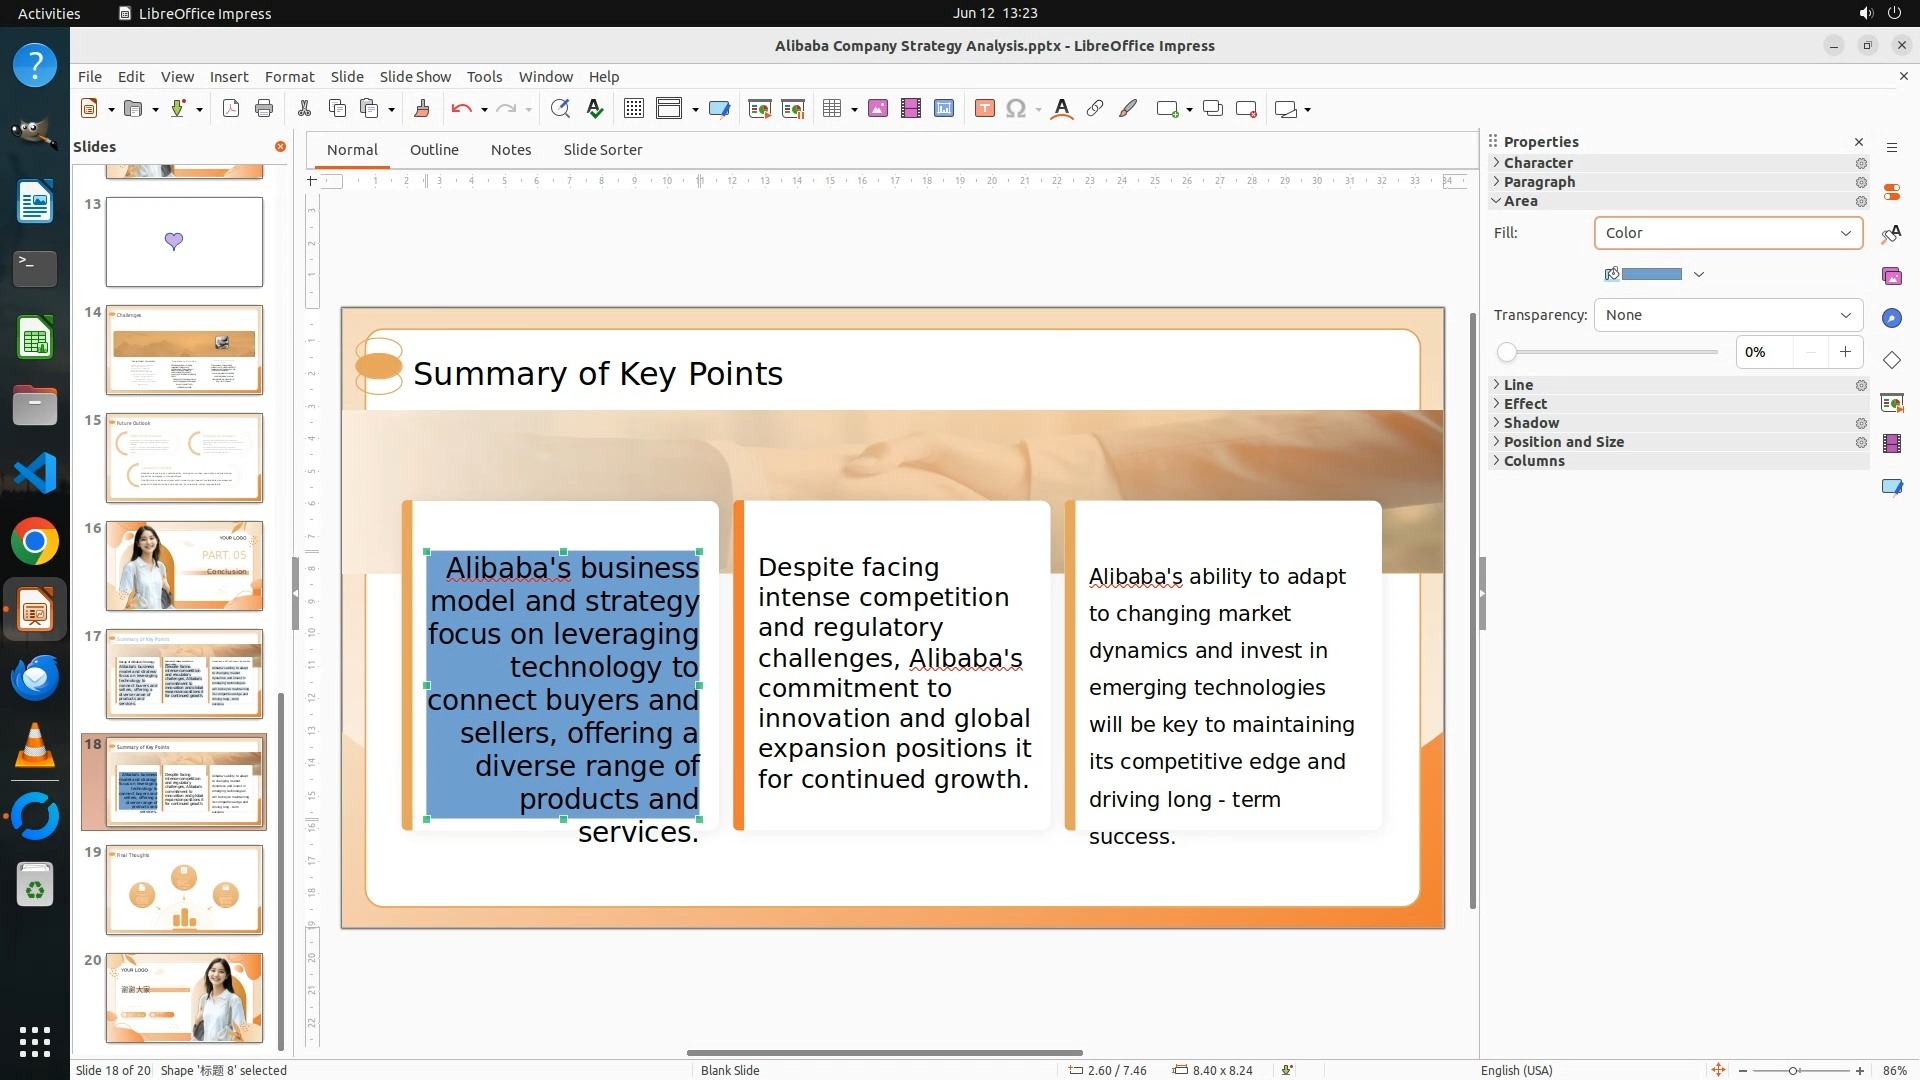Click the Insert Image icon
Viewport: 1920px width, 1080px height.
(877, 109)
